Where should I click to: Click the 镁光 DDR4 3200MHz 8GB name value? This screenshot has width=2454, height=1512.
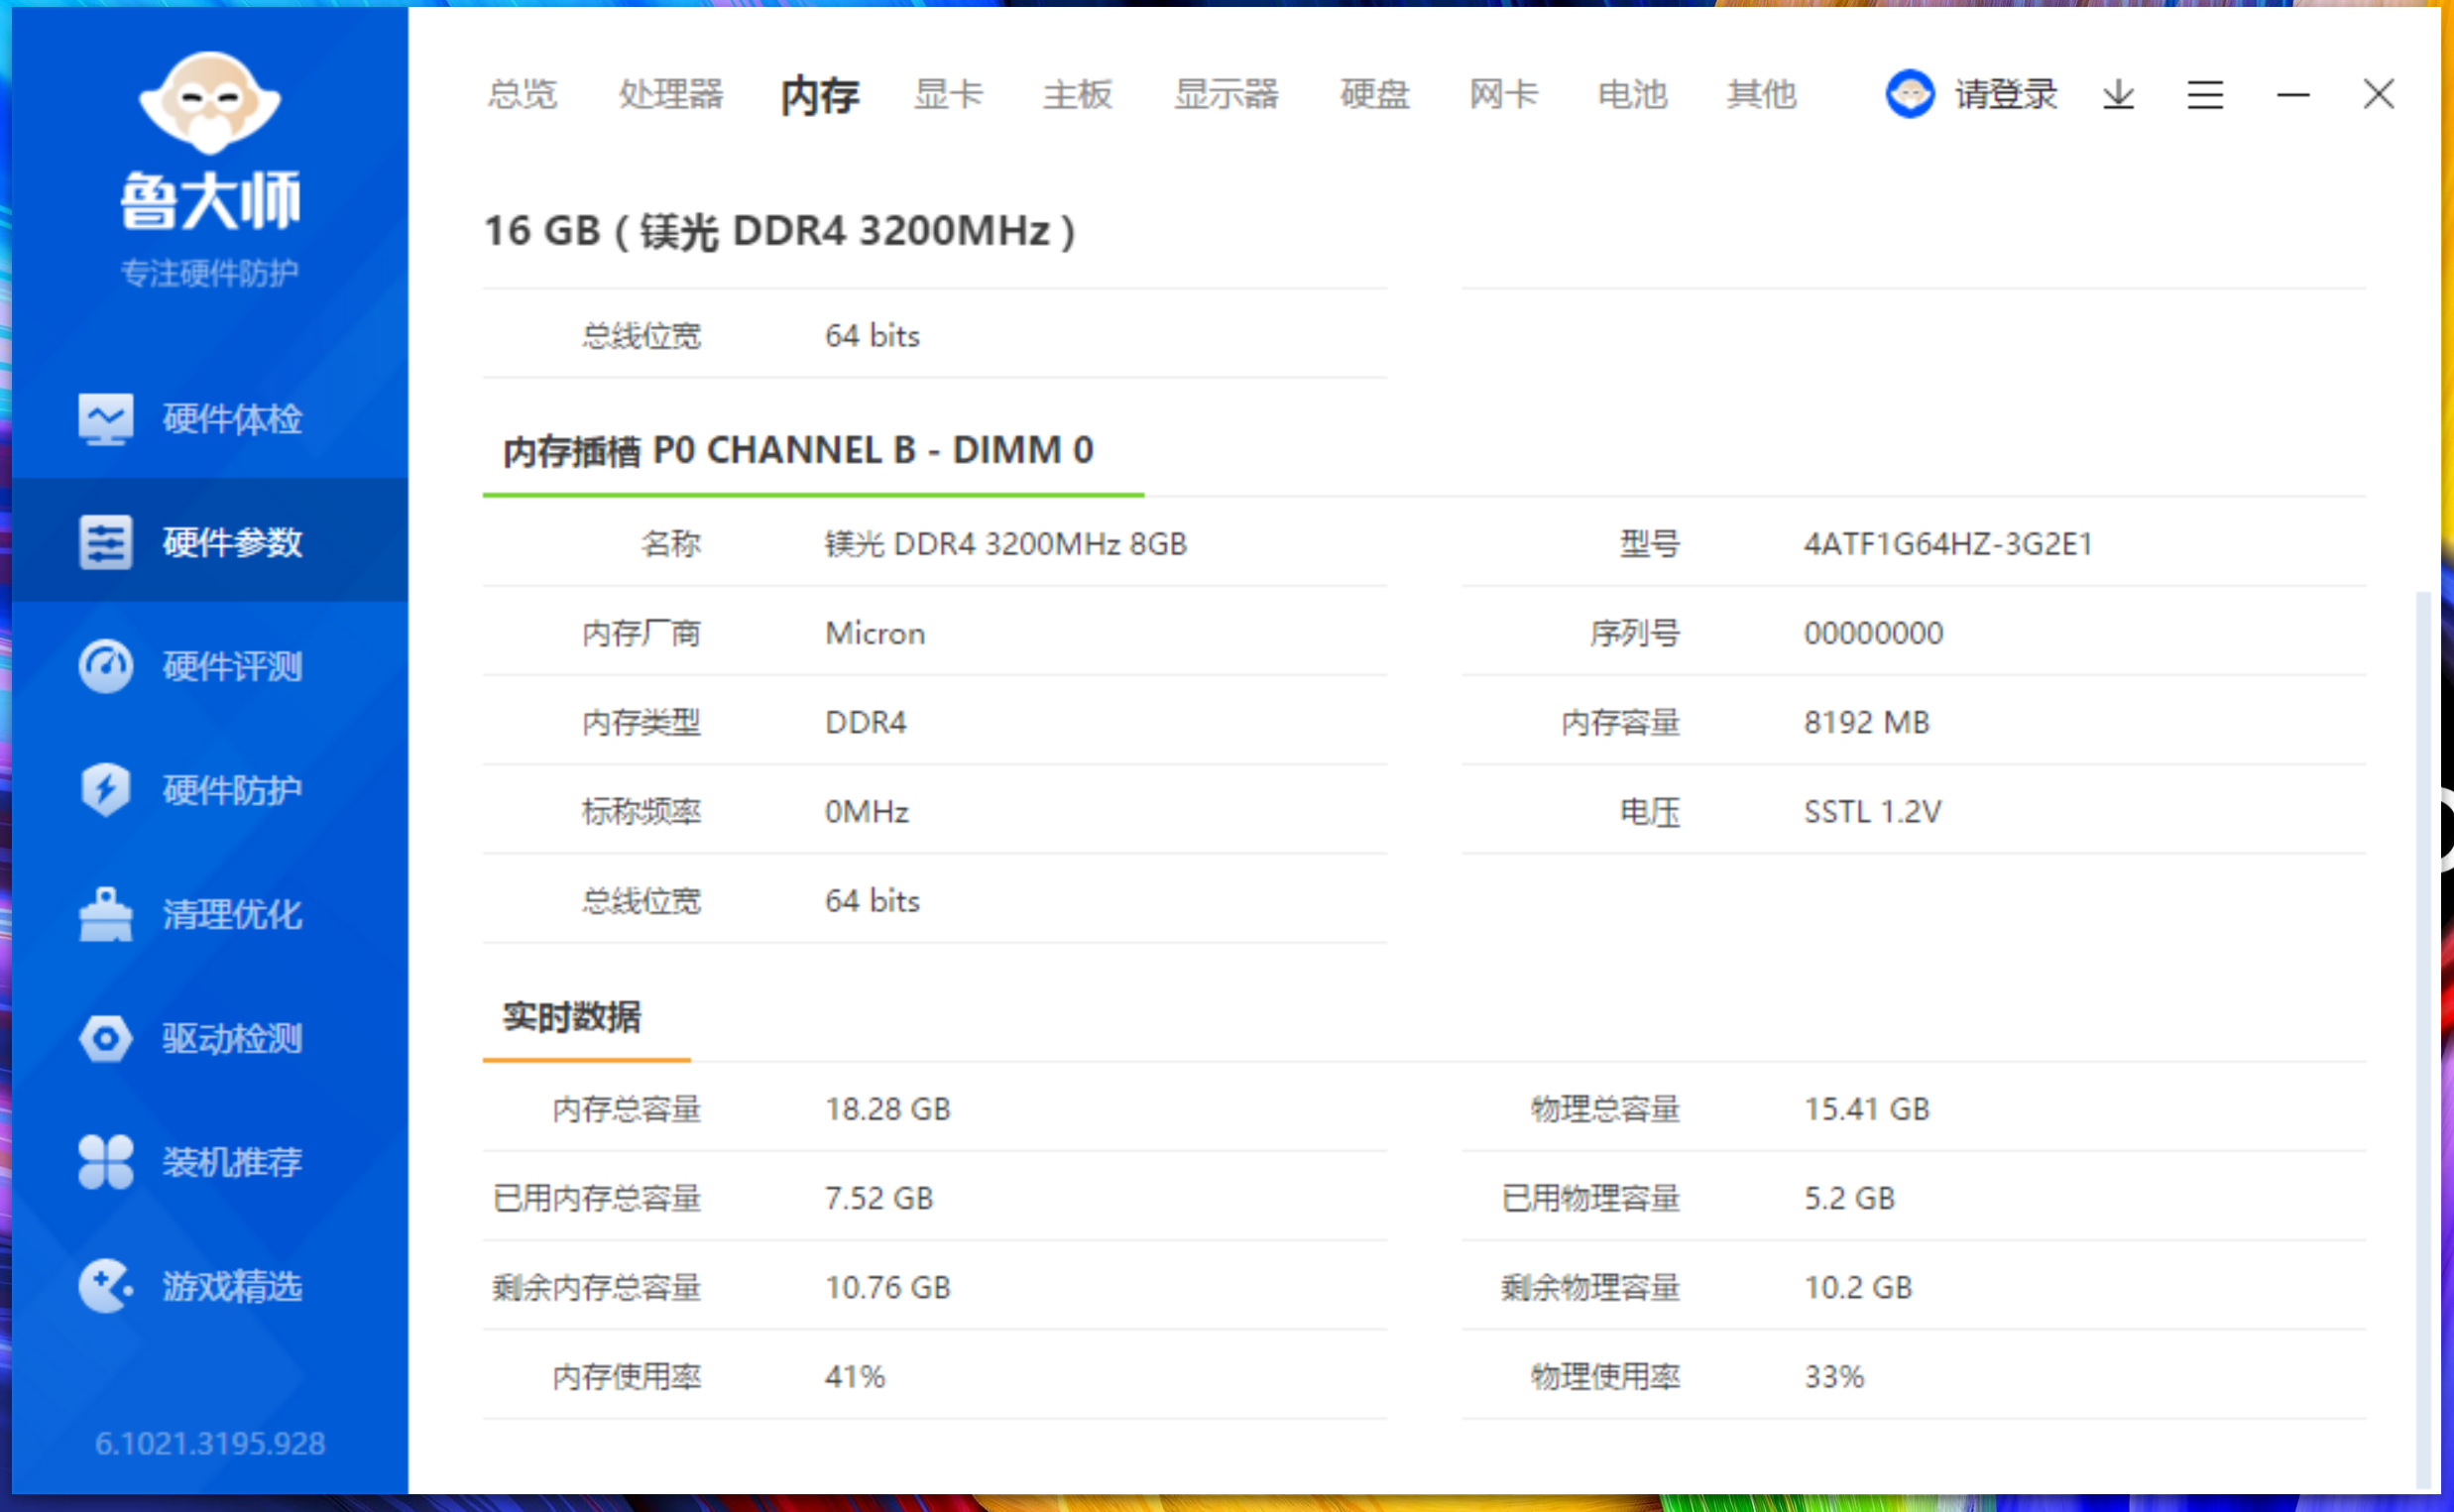1005,544
